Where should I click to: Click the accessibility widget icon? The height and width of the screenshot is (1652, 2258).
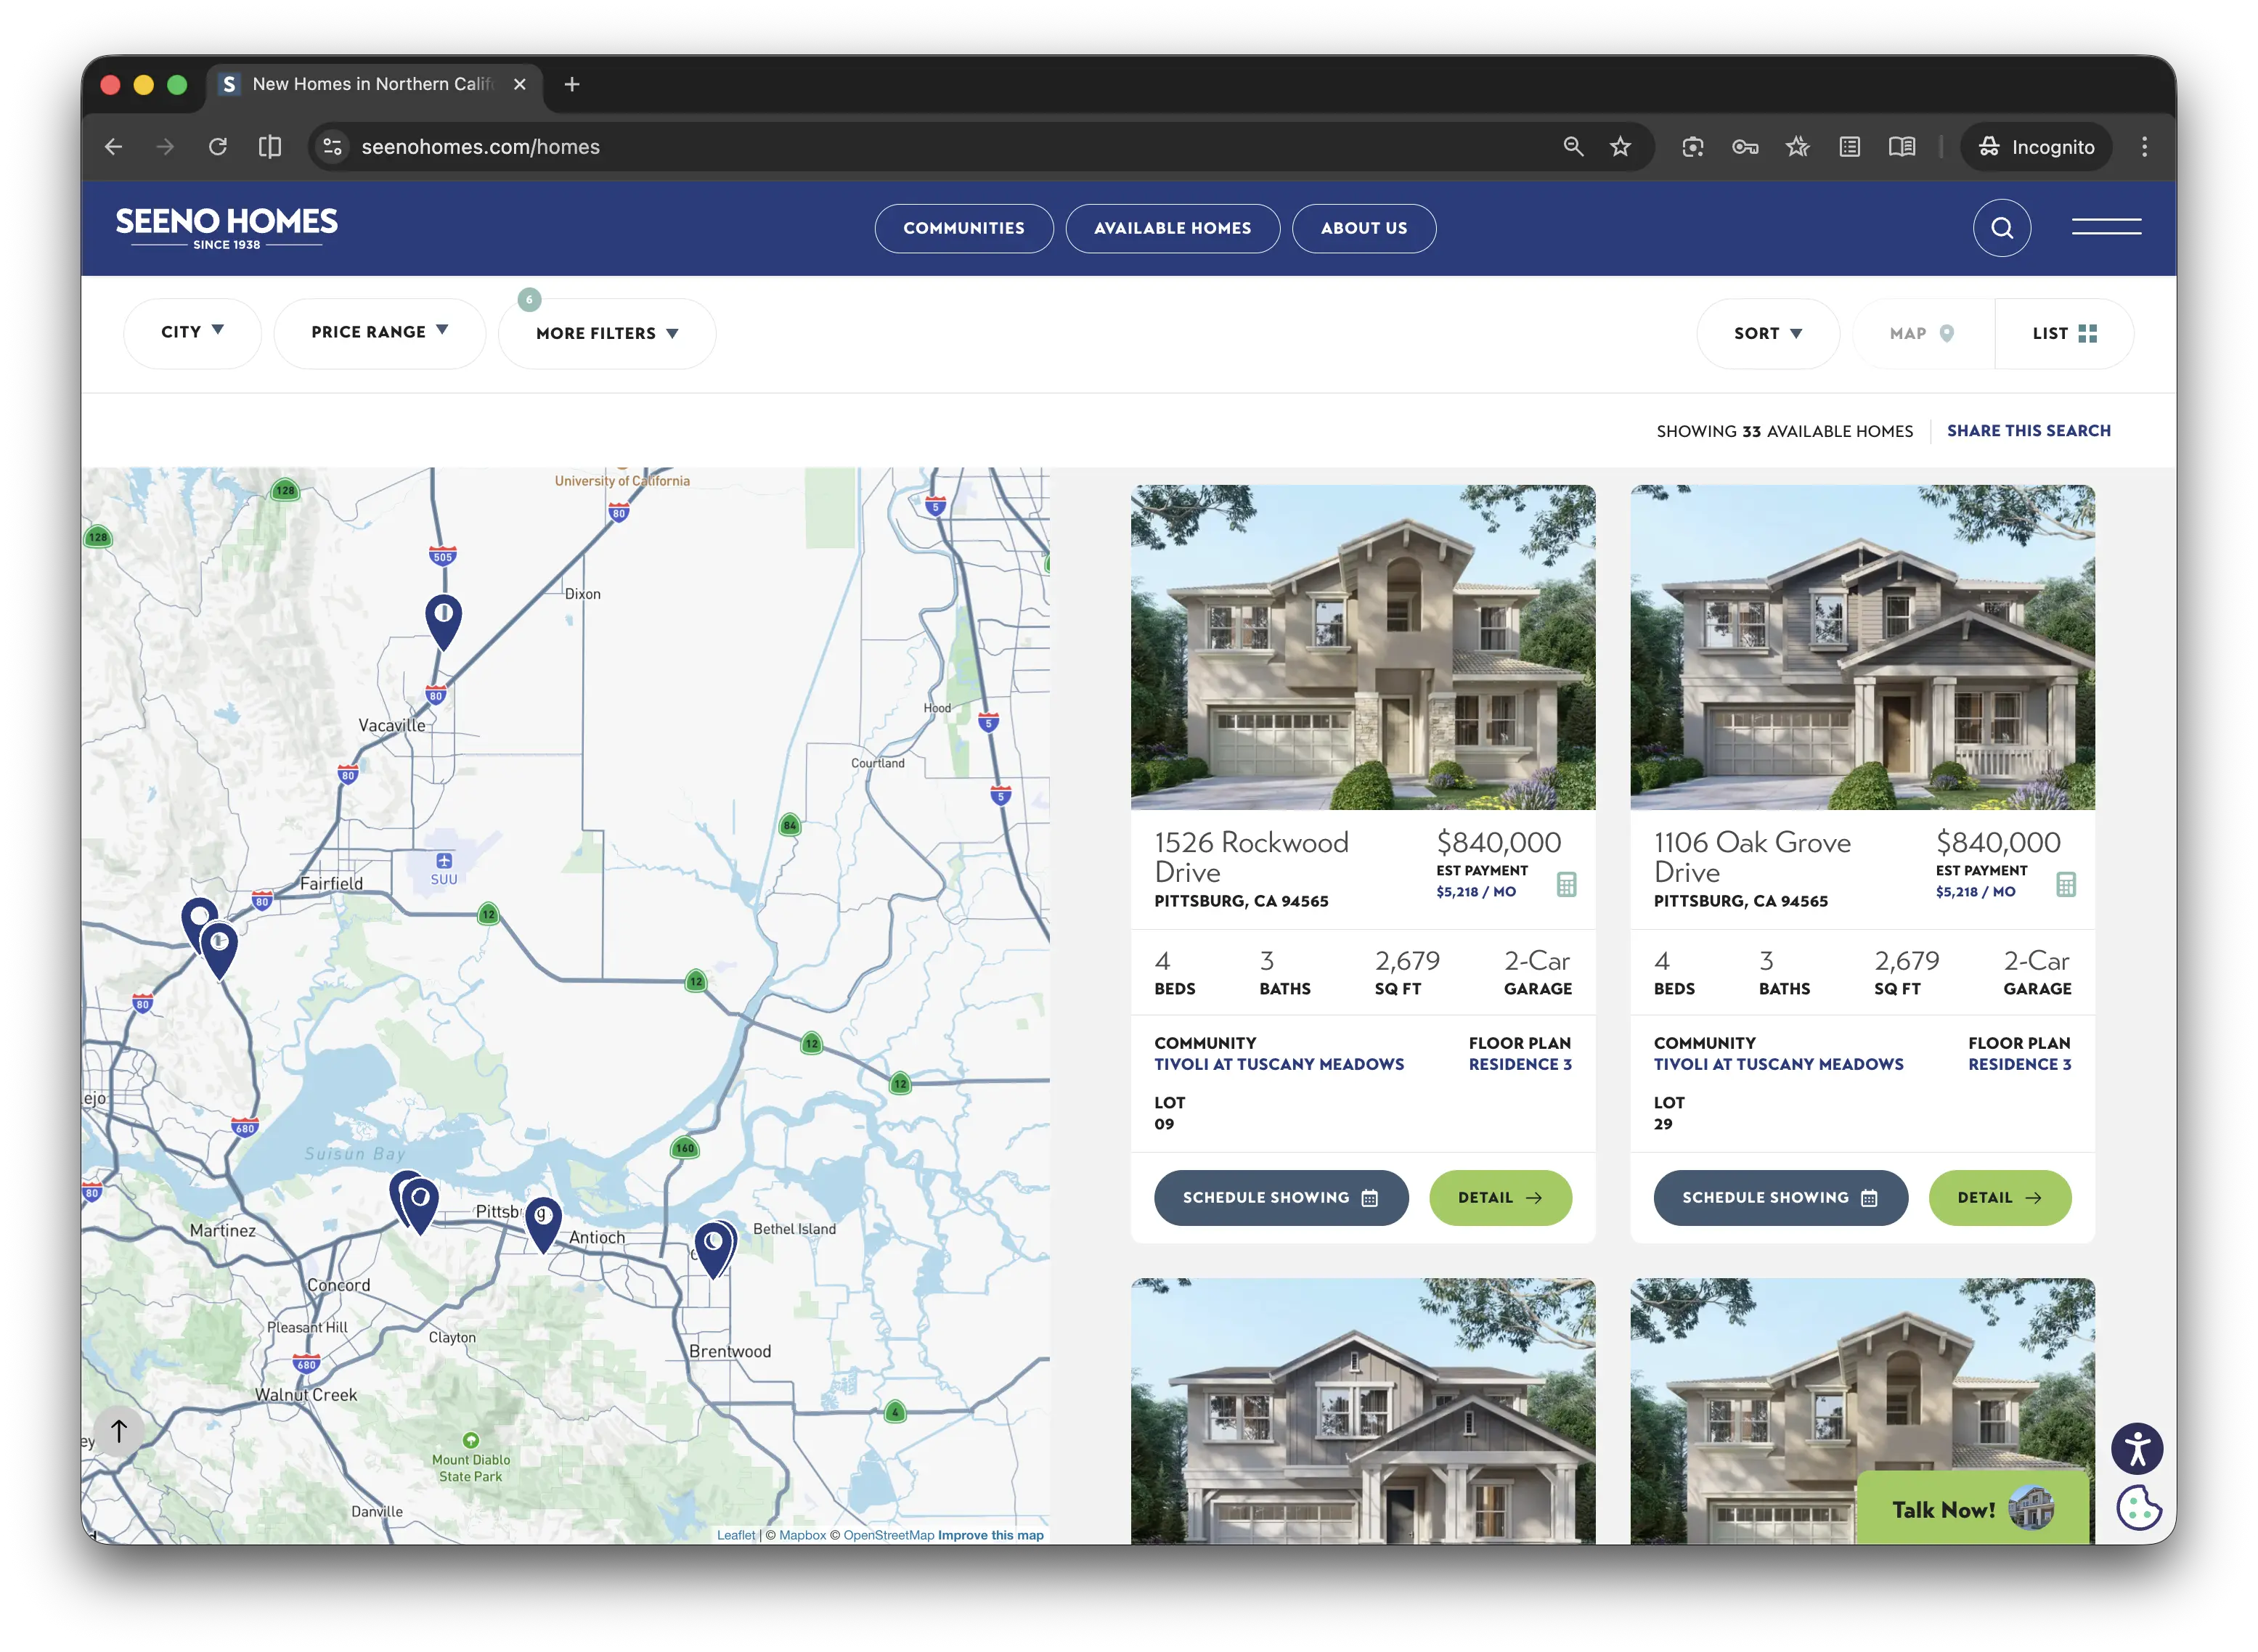coord(2136,1449)
